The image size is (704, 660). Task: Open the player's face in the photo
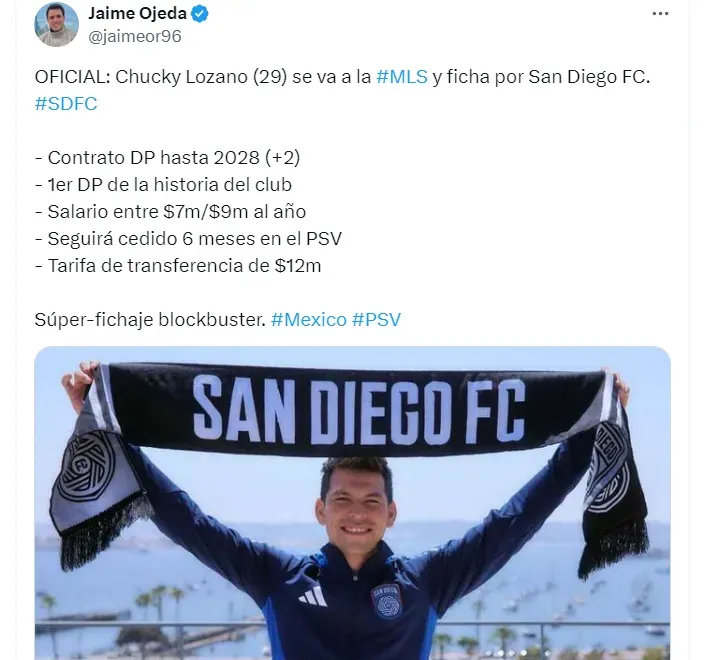click(356, 503)
